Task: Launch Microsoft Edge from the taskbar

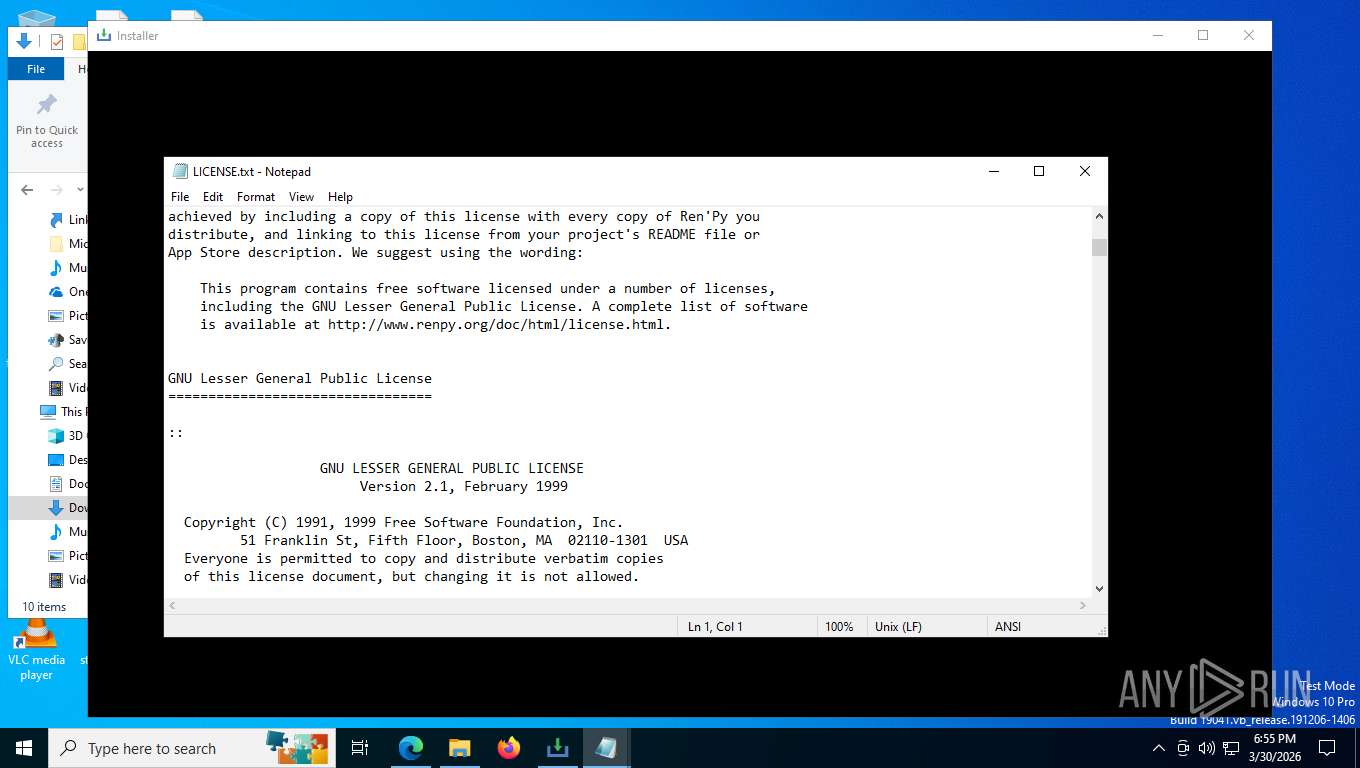Action: pos(410,748)
